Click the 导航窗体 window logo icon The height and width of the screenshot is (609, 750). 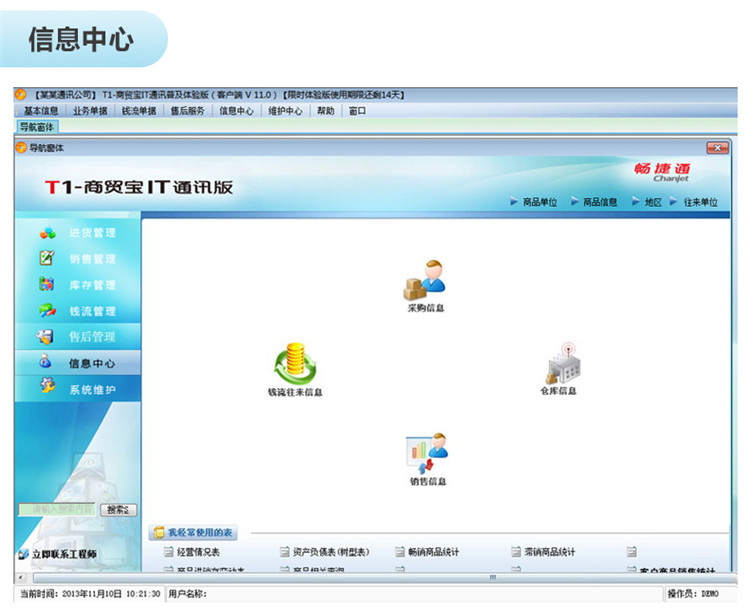21,148
